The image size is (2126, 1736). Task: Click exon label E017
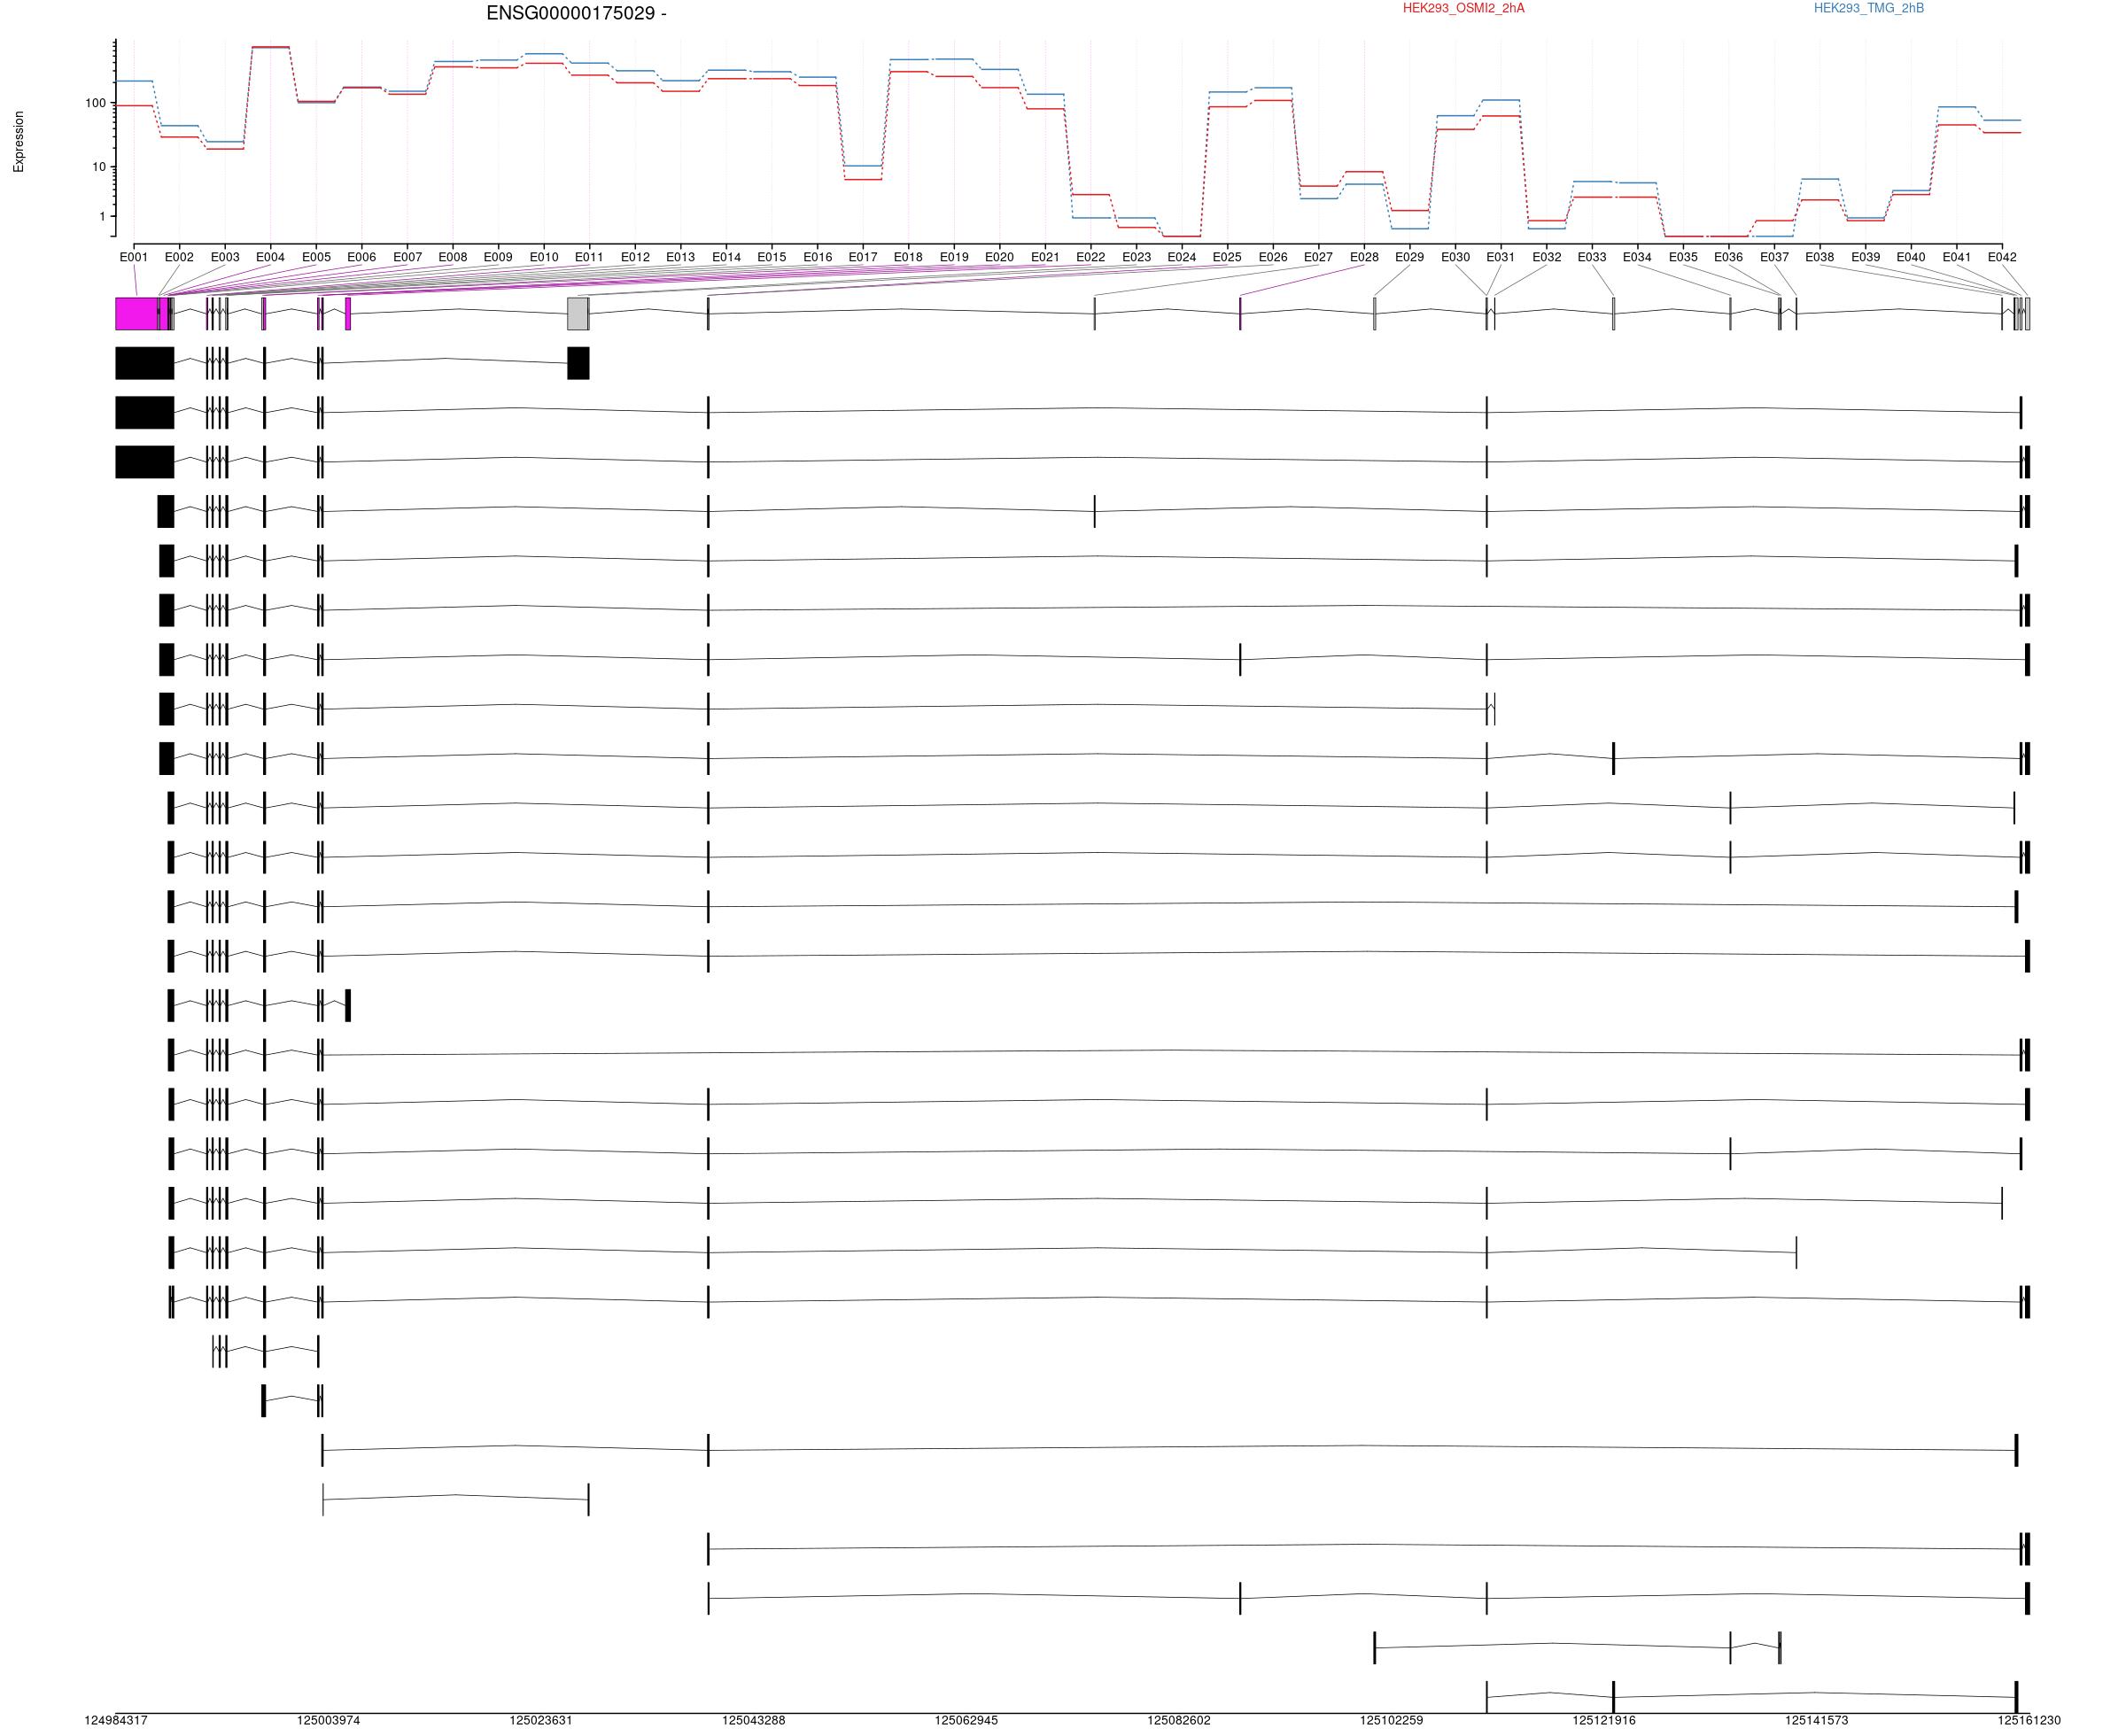(863, 257)
